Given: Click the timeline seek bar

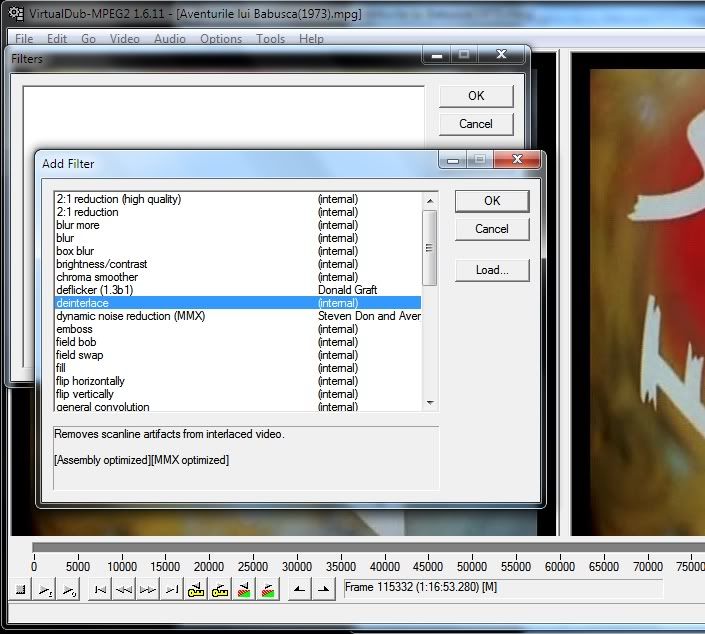Looking at the screenshot, I should click(x=360, y=547).
